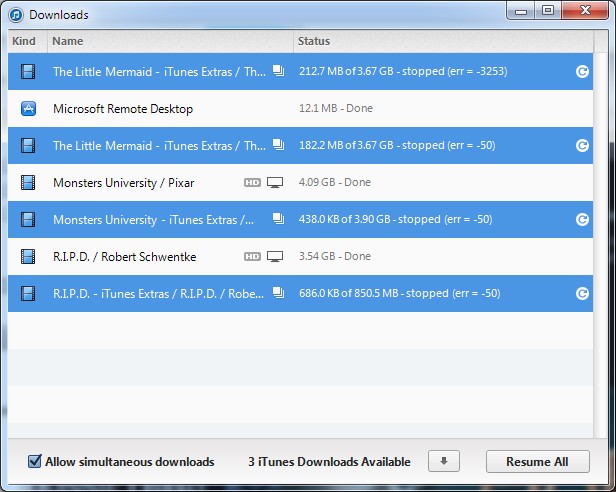
Task: Click HD badge on R.I.P.D. / Robert Schwentke
Action: pos(252,256)
